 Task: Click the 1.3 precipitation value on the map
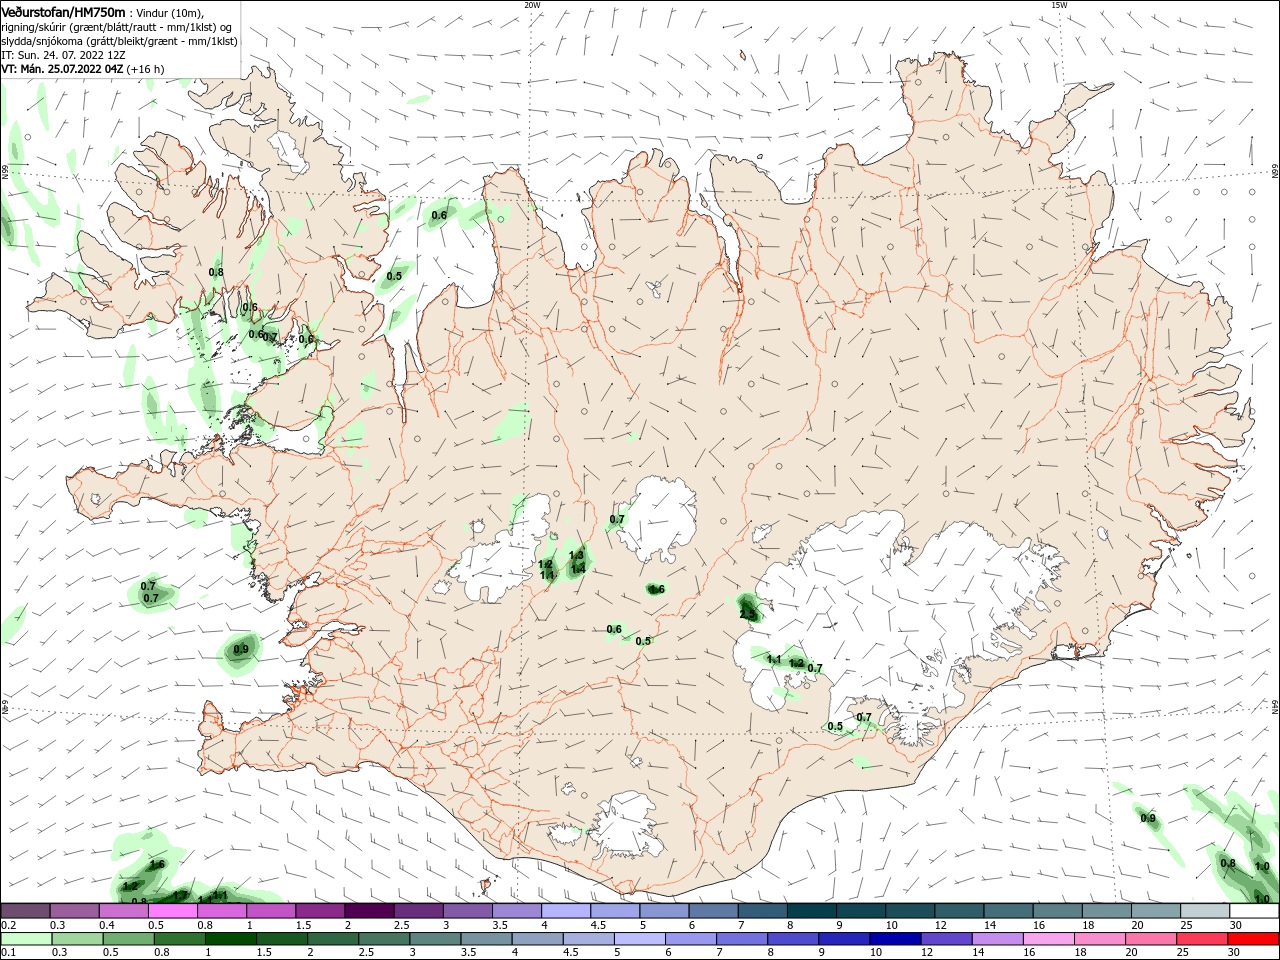tap(576, 555)
